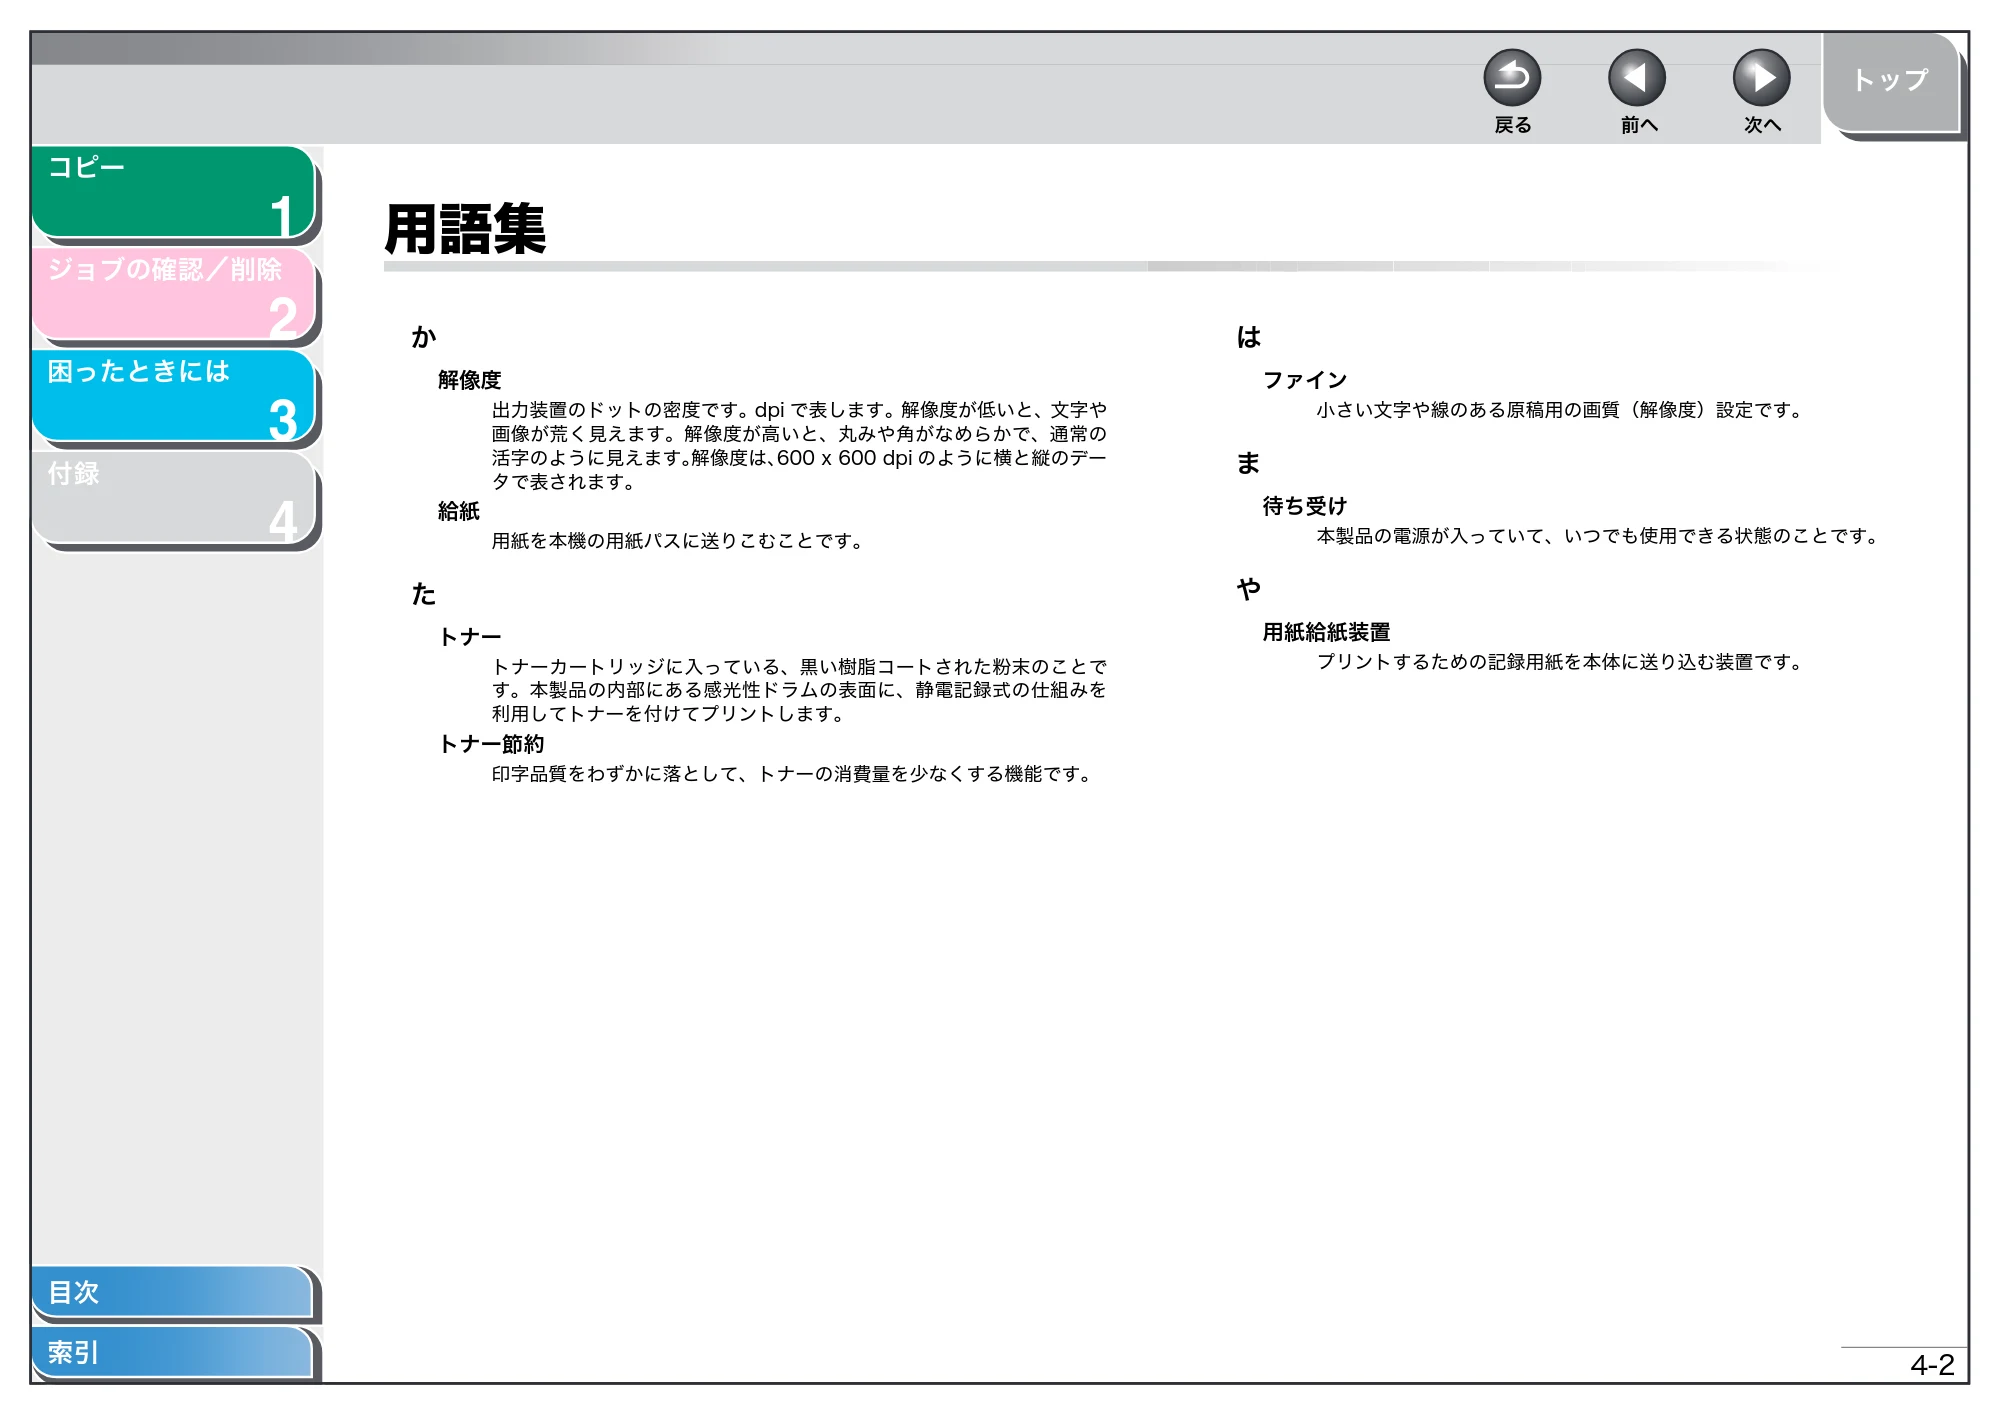Click the definition starting 小さい文字や線
The height and width of the screenshot is (1414, 2000).
click(x=1561, y=410)
